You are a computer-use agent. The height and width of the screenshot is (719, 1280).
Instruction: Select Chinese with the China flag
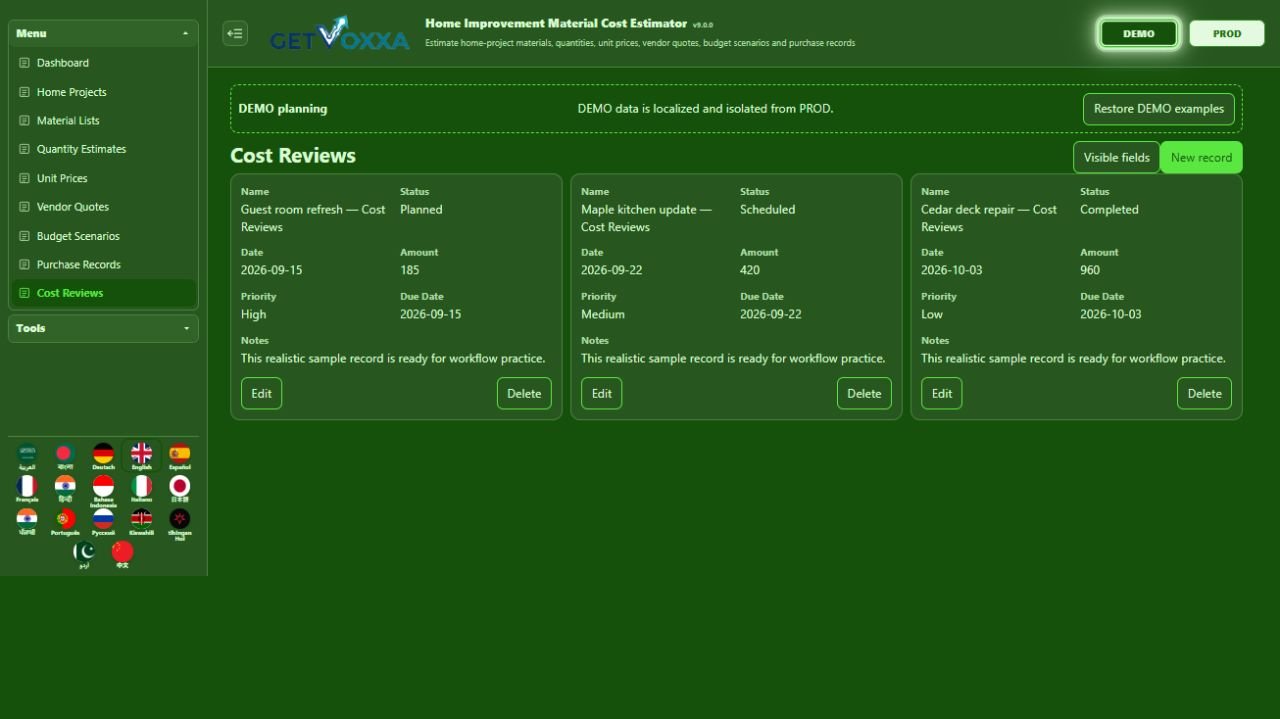click(122, 554)
